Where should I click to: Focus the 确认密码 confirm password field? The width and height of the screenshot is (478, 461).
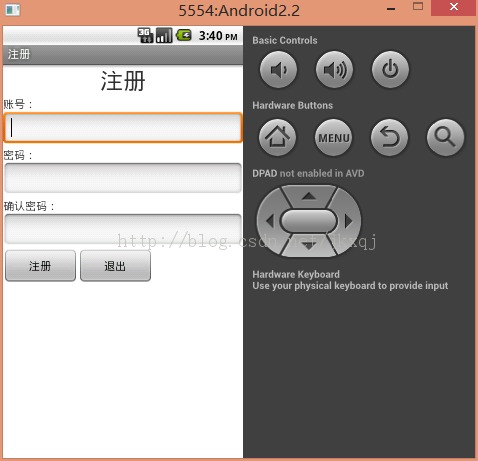[123, 229]
